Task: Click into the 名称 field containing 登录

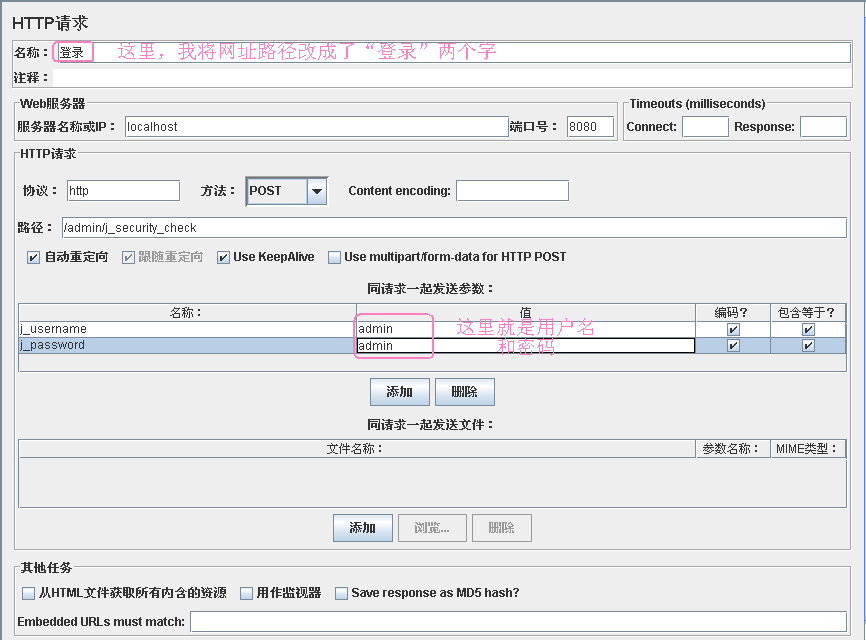Action: pos(450,52)
